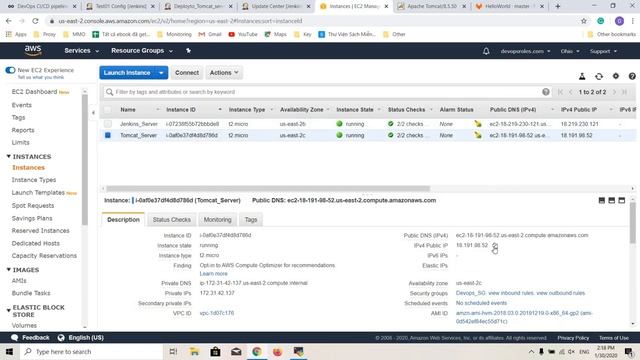Open Chrome from the Windows taskbar
This screenshot has height=360, width=640.
click(257, 351)
